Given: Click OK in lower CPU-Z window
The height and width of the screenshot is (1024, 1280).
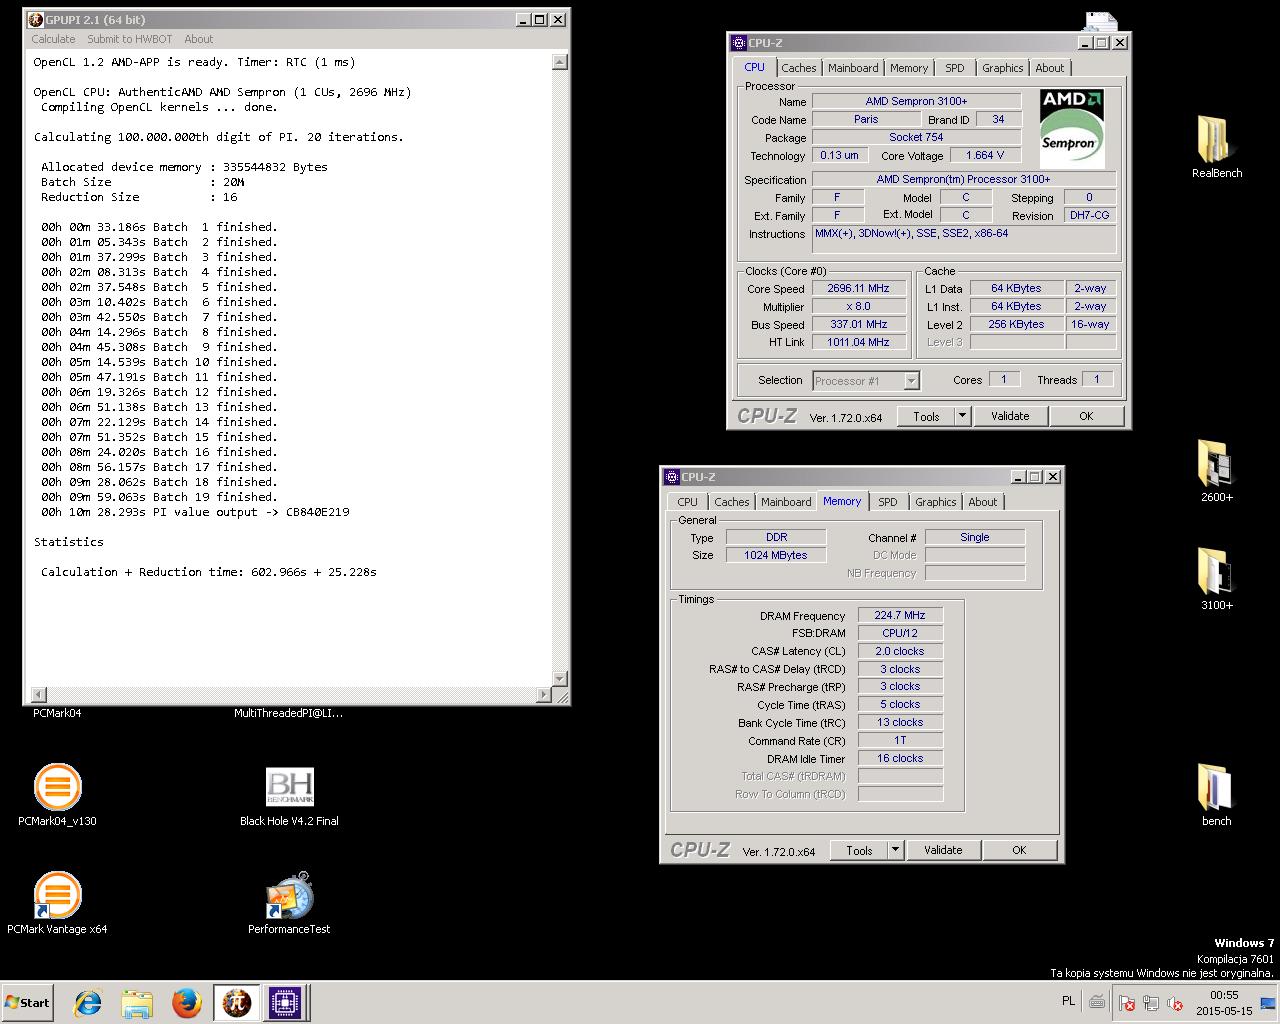Looking at the screenshot, I should [x=1019, y=850].
